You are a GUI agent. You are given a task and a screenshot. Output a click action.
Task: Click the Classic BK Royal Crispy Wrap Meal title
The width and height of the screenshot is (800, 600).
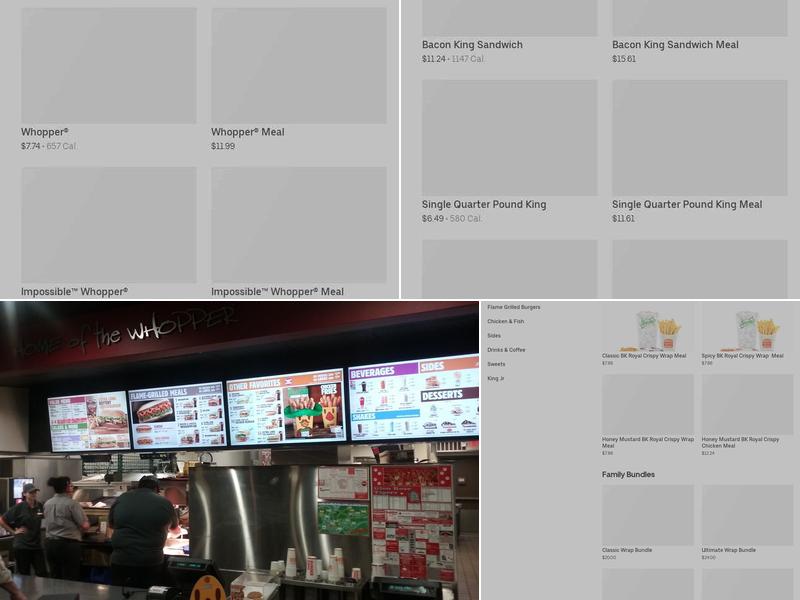(644, 356)
